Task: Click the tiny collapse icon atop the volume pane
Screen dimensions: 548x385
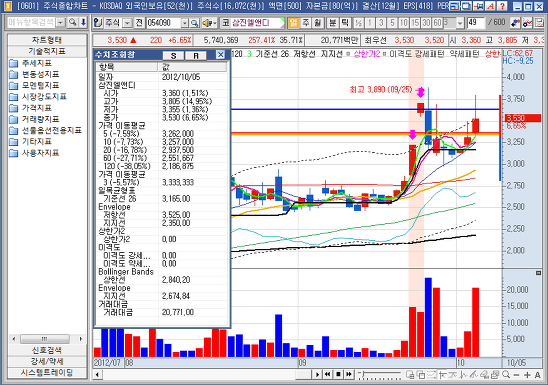Action: click(539, 273)
